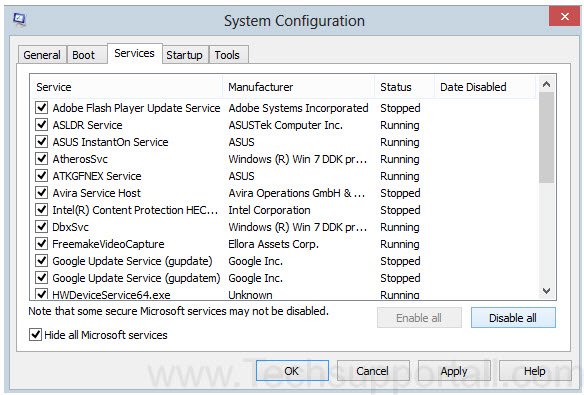Toggle Google Update Service (gupdatem) checkbox

[41, 278]
